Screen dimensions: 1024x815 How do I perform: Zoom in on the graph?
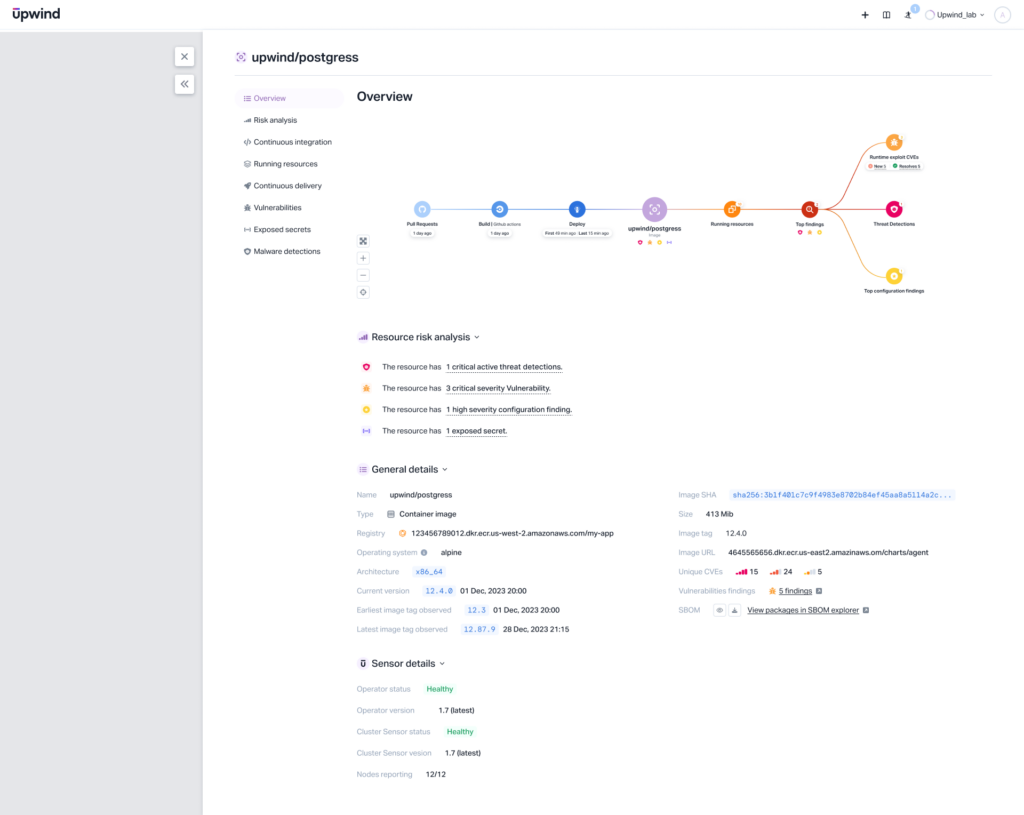(363, 259)
